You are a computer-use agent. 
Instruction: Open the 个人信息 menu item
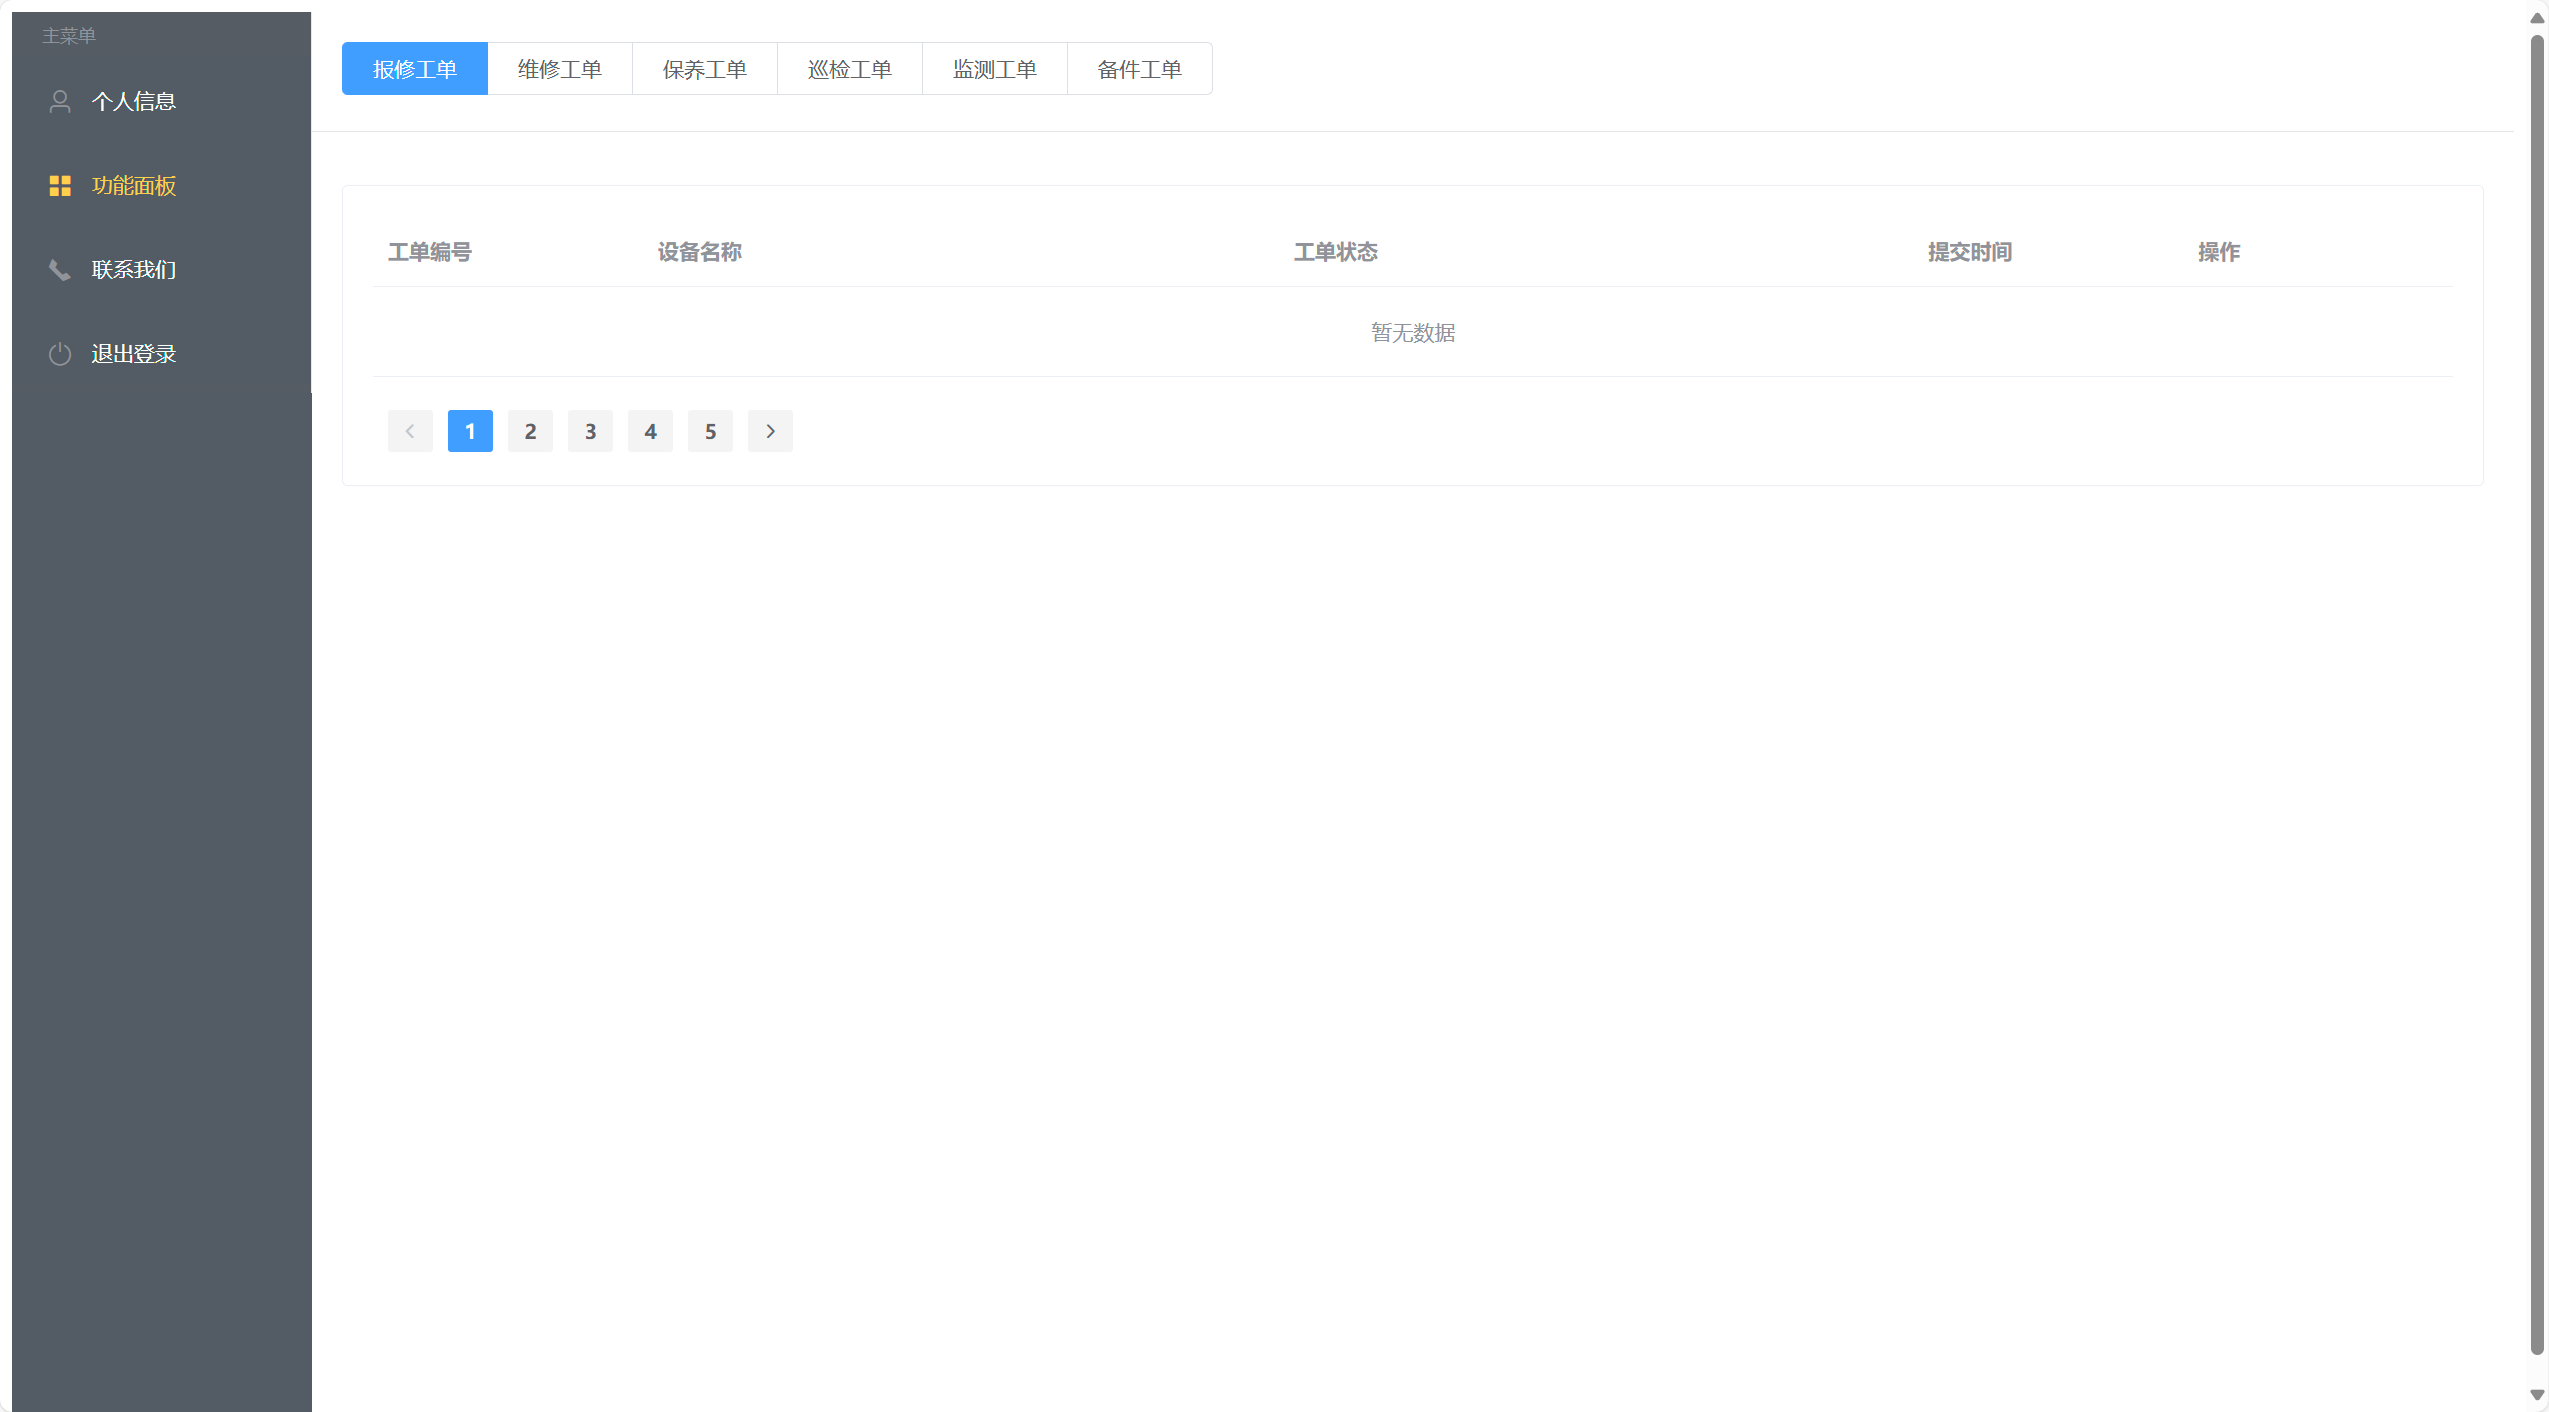click(x=133, y=101)
